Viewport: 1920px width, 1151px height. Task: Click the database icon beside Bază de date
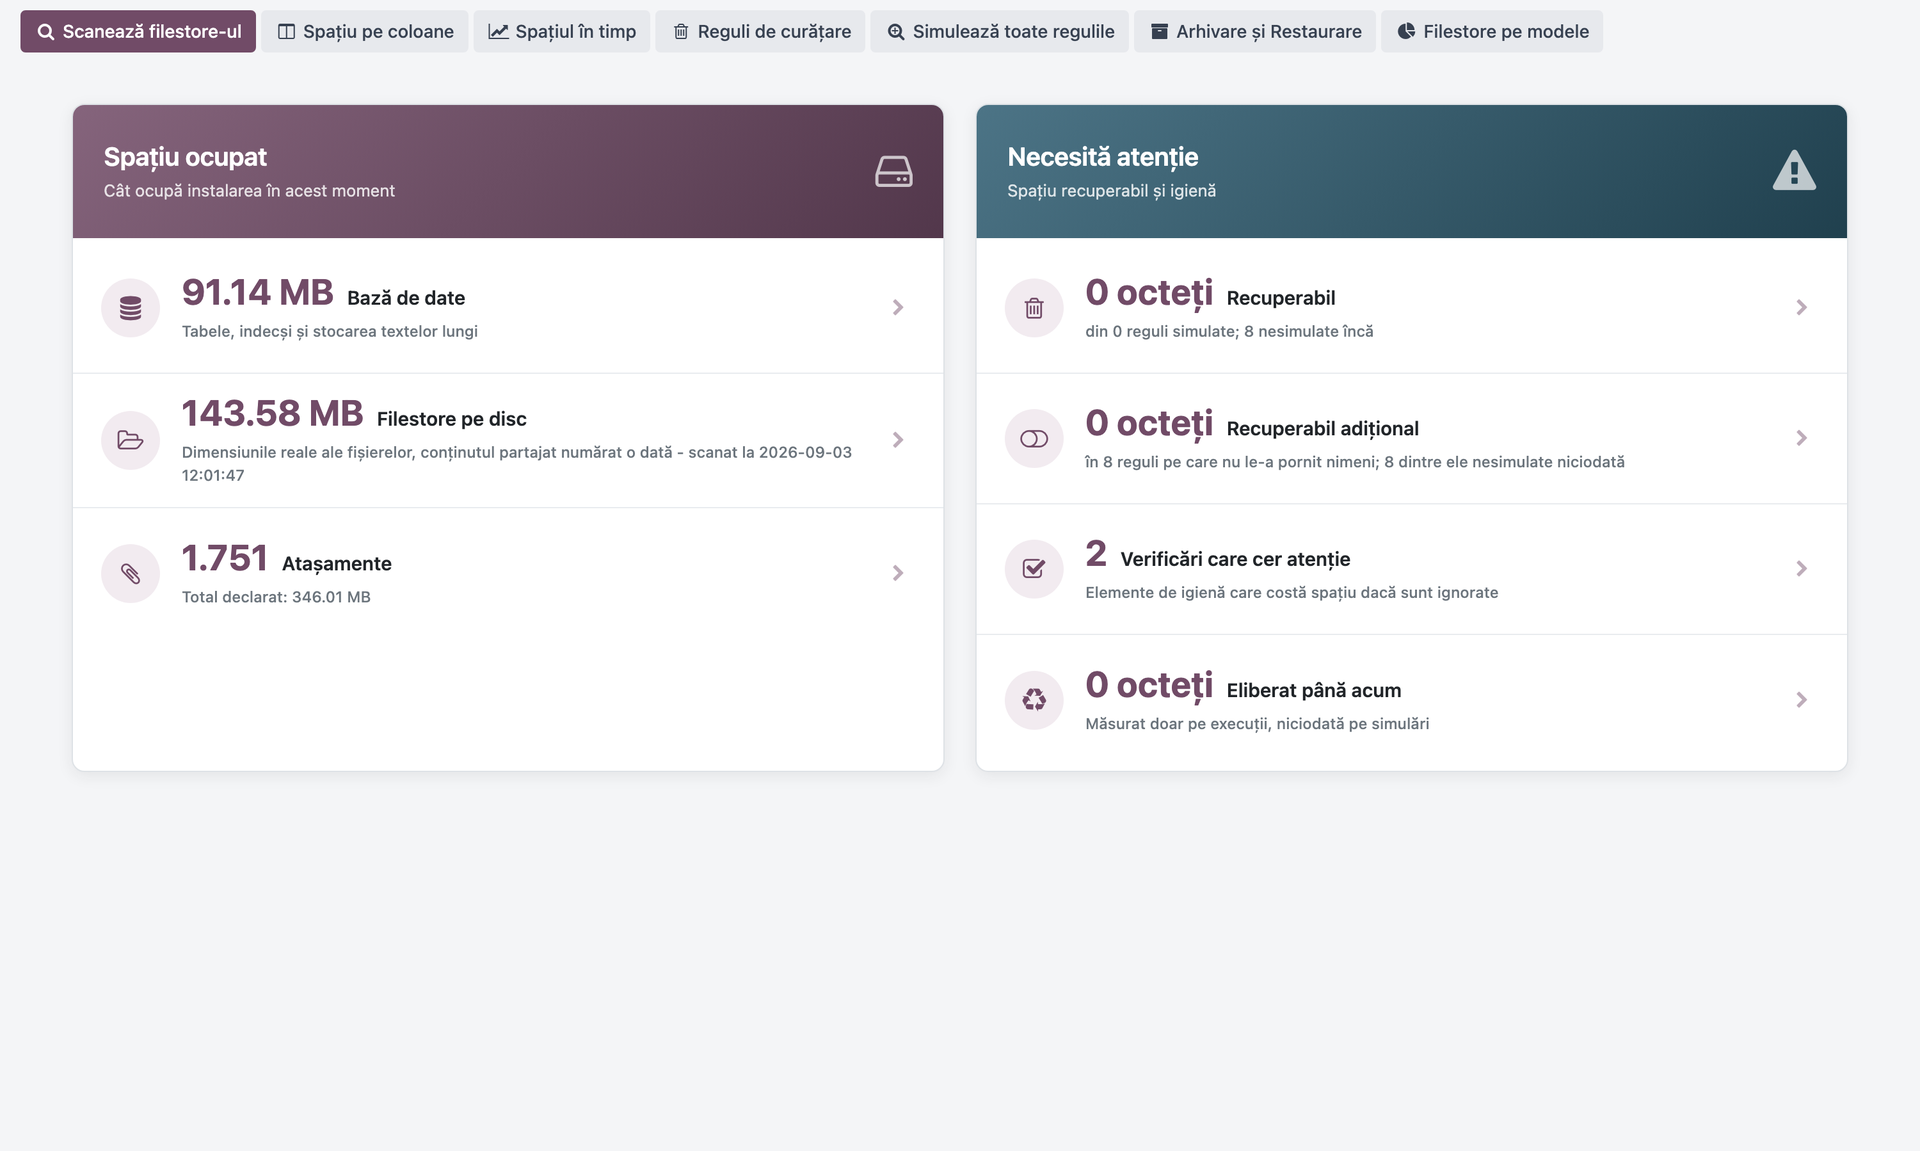[x=130, y=308]
